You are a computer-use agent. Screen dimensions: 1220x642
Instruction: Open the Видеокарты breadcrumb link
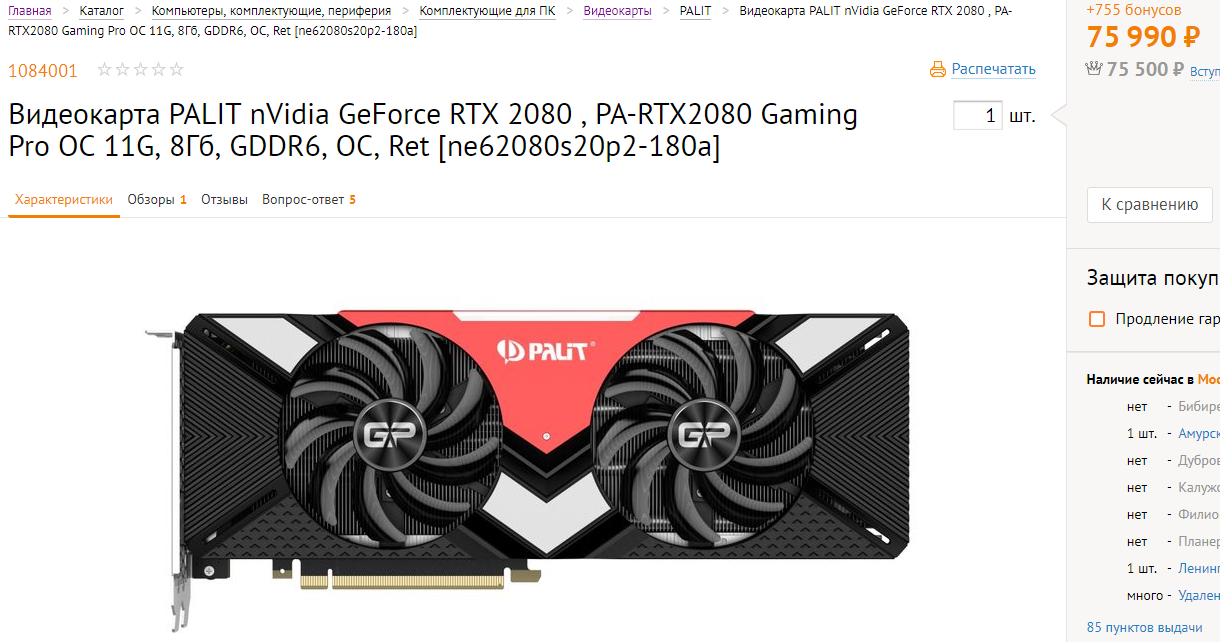coord(617,11)
